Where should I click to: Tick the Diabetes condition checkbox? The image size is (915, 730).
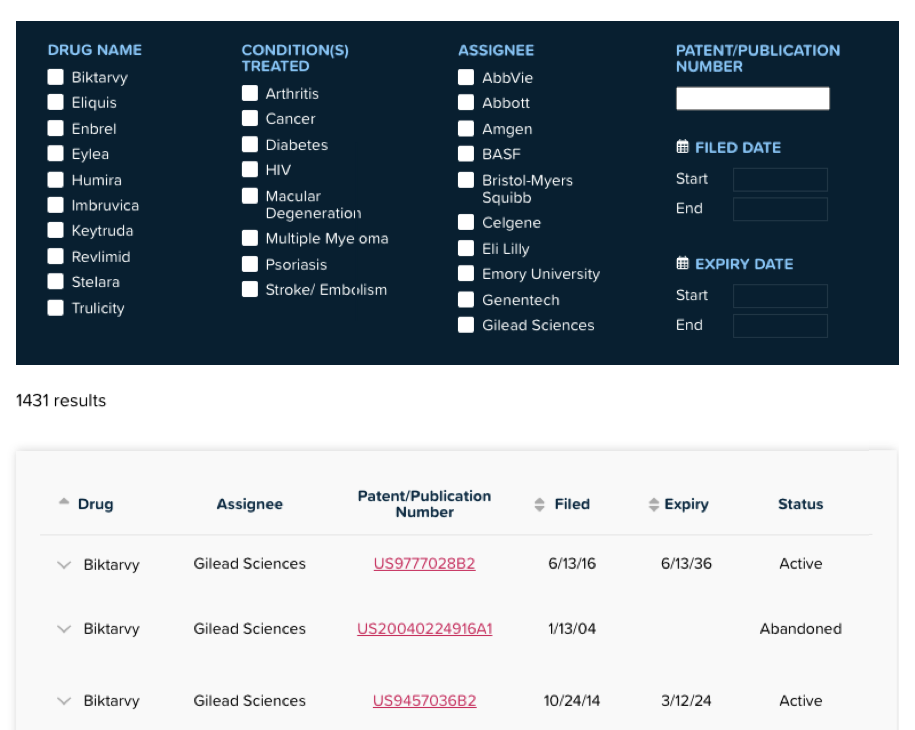coord(250,145)
